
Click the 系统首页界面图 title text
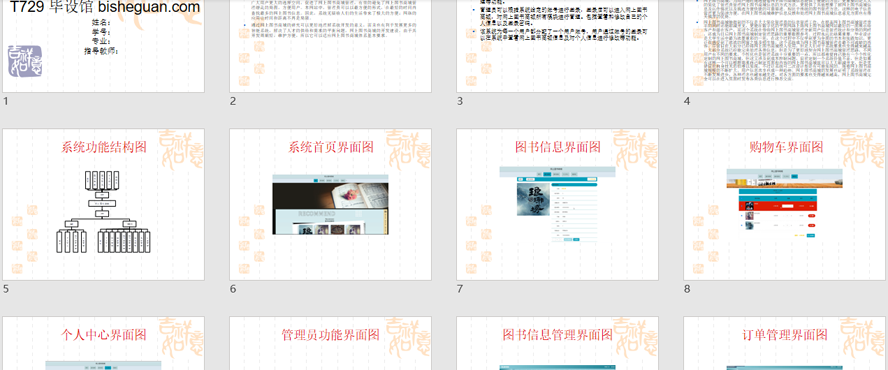(331, 147)
